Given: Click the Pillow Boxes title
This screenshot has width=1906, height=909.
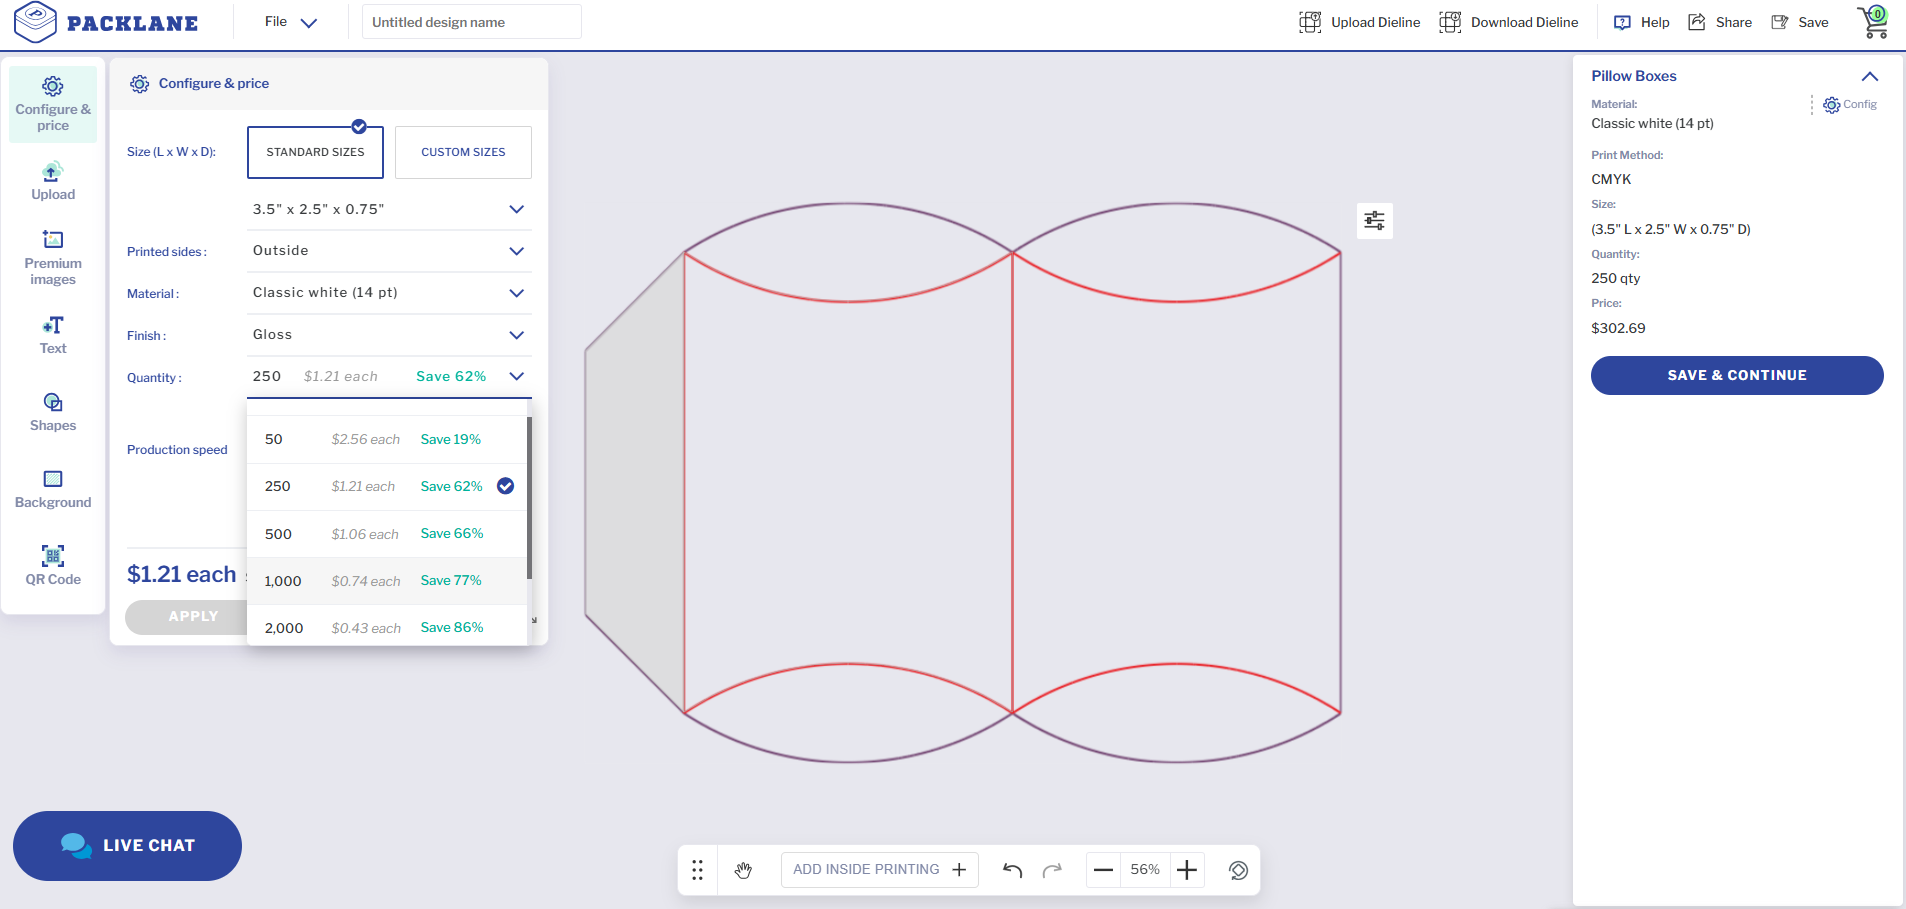Looking at the screenshot, I should pyautogui.click(x=1634, y=76).
